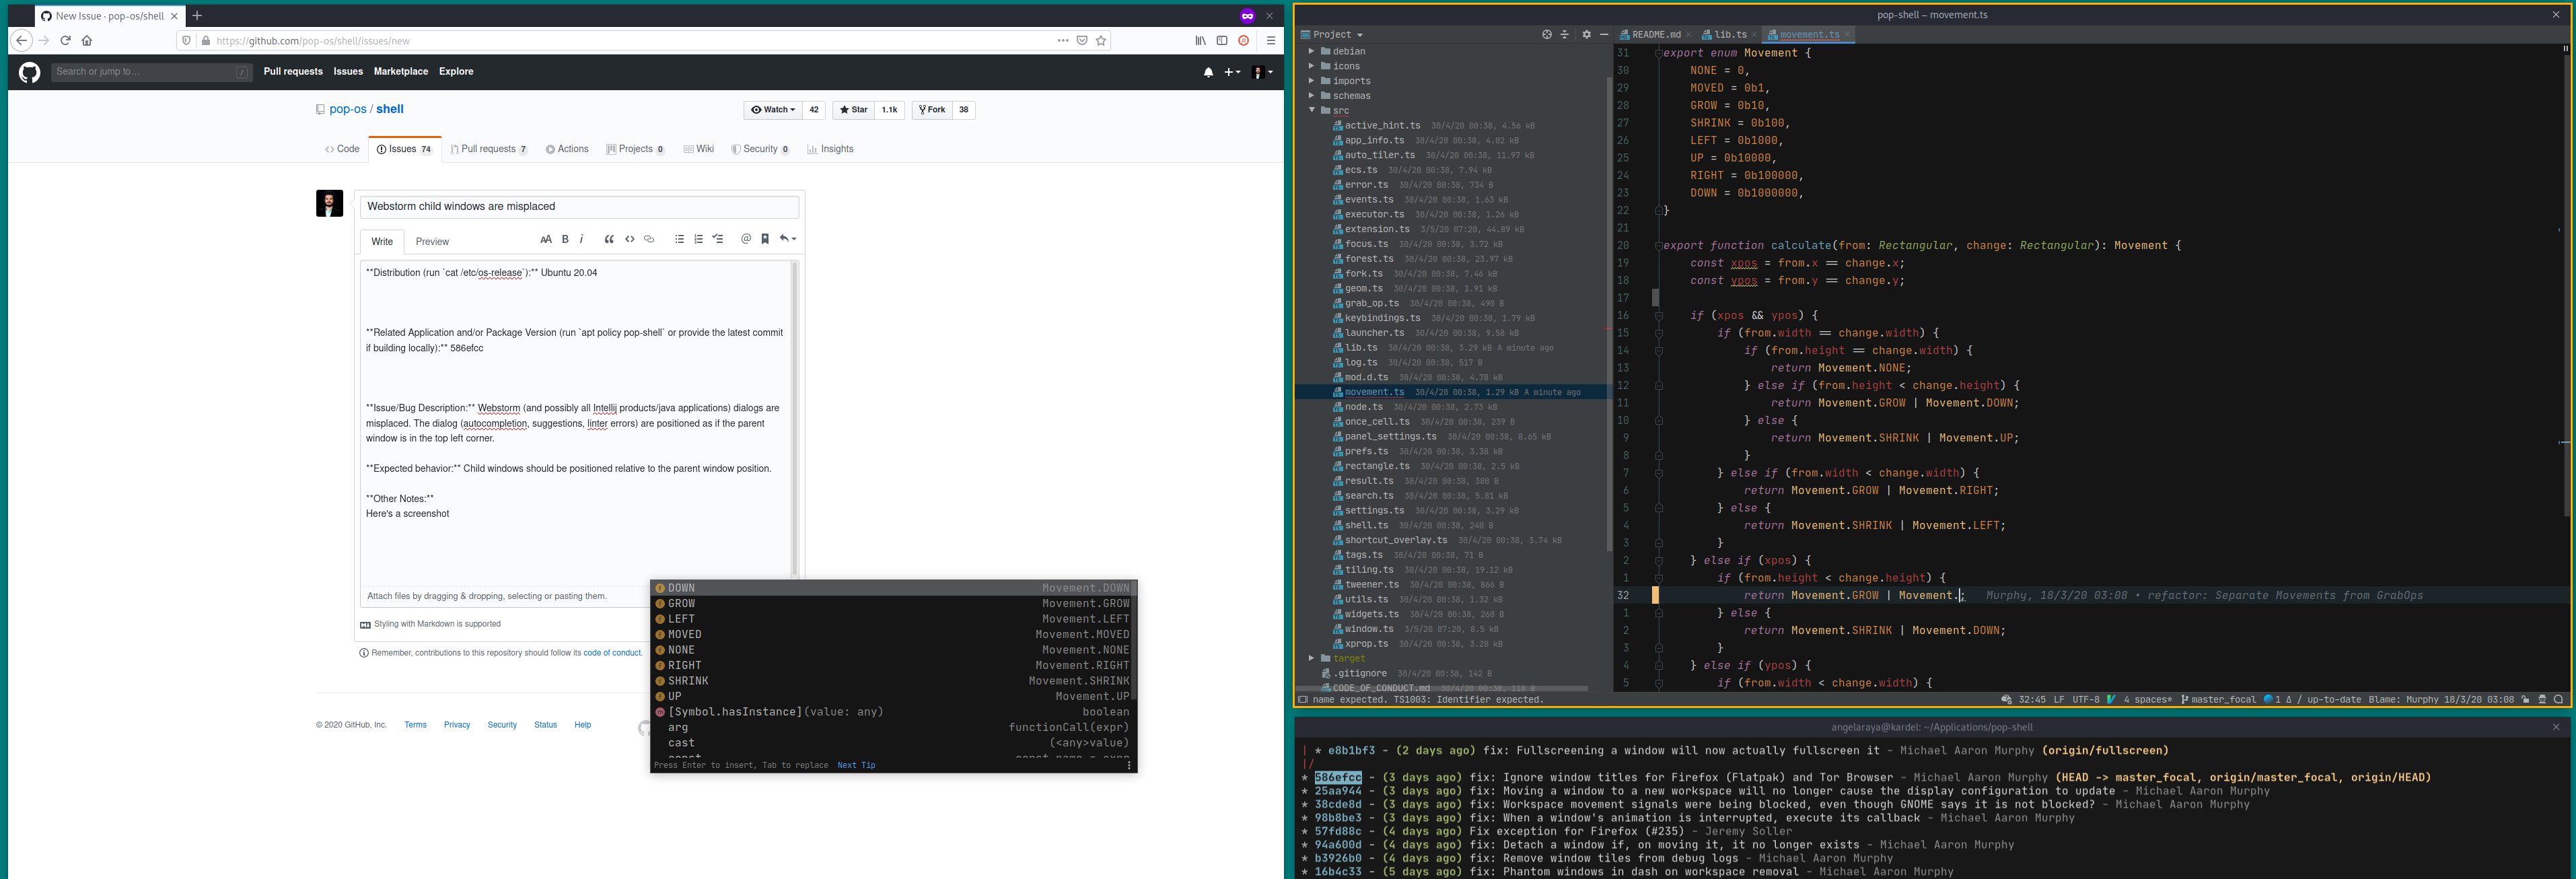2576x879 pixels.
Task: Bookmark the page with the address bar star
Action: [1101, 41]
